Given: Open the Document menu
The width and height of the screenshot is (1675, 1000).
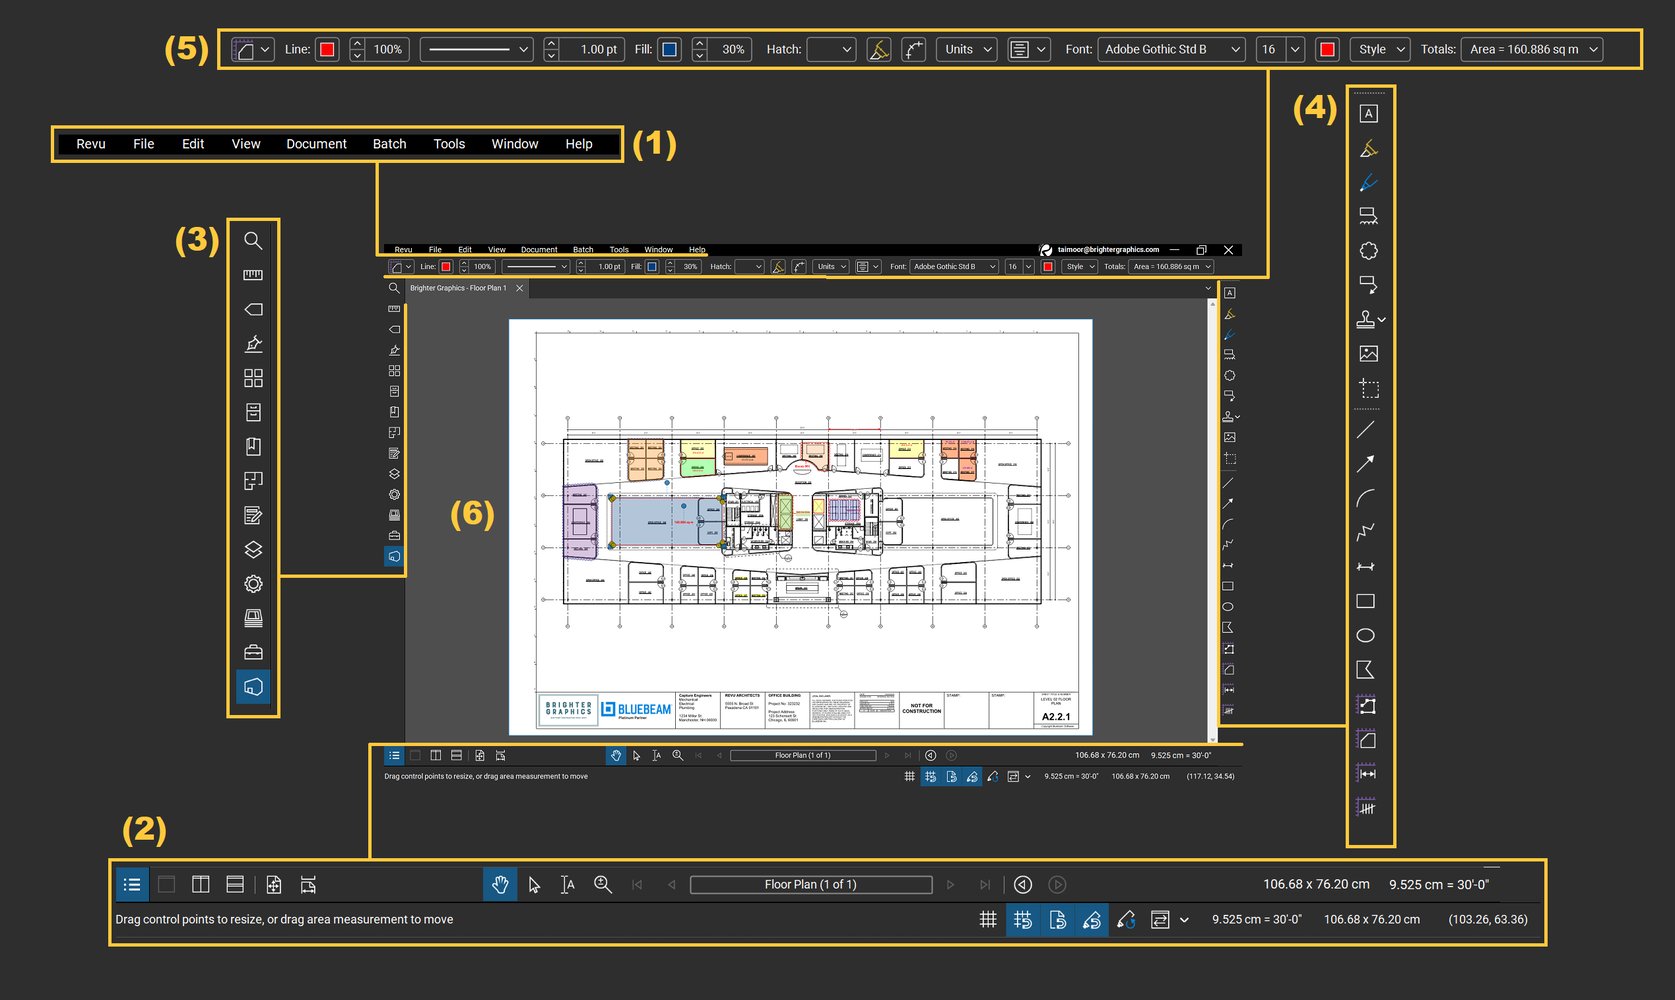Looking at the screenshot, I should coord(316,143).
